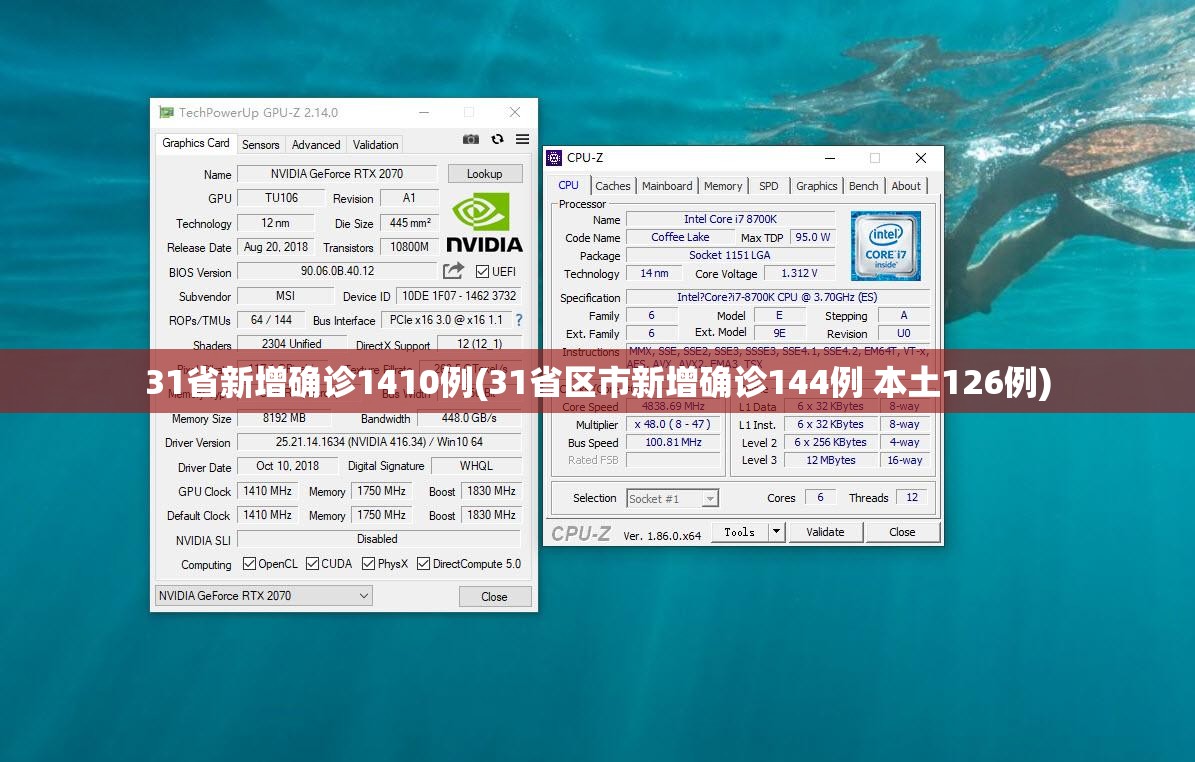Image resolution: width=1195 pixels, height=762 pixels.
Task: Open the Mainboard tab in CPU-Z
Action: click(x=667, y=186)
